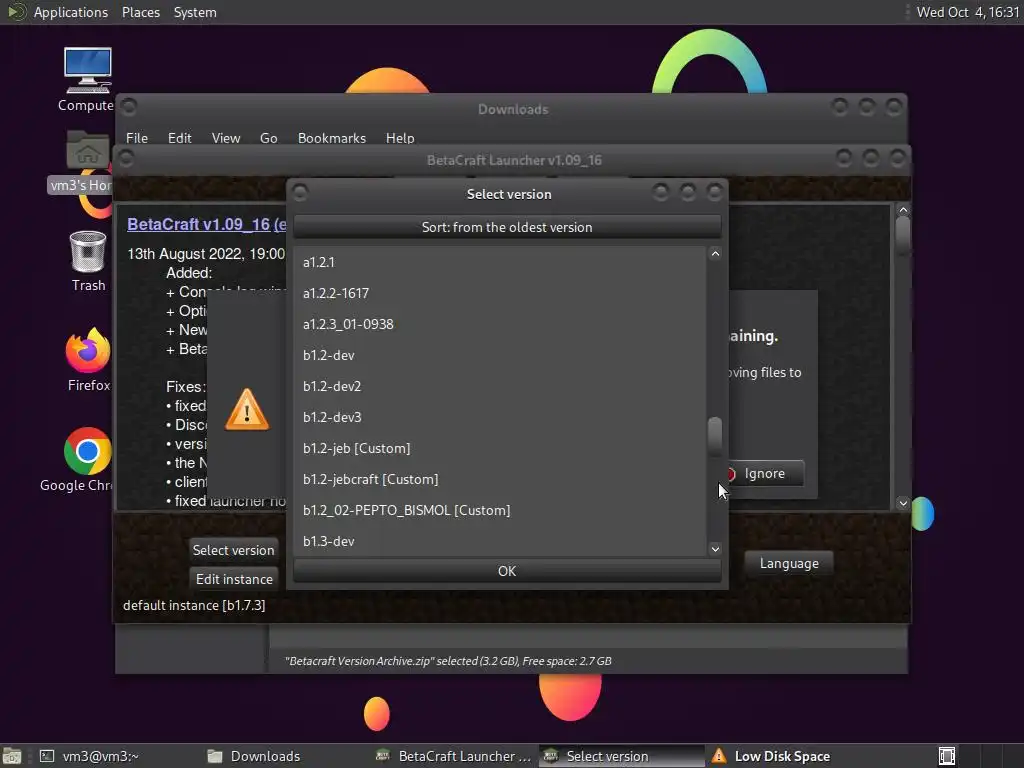Open the System menu
1024x768 pixels.
tap(195, 12)
